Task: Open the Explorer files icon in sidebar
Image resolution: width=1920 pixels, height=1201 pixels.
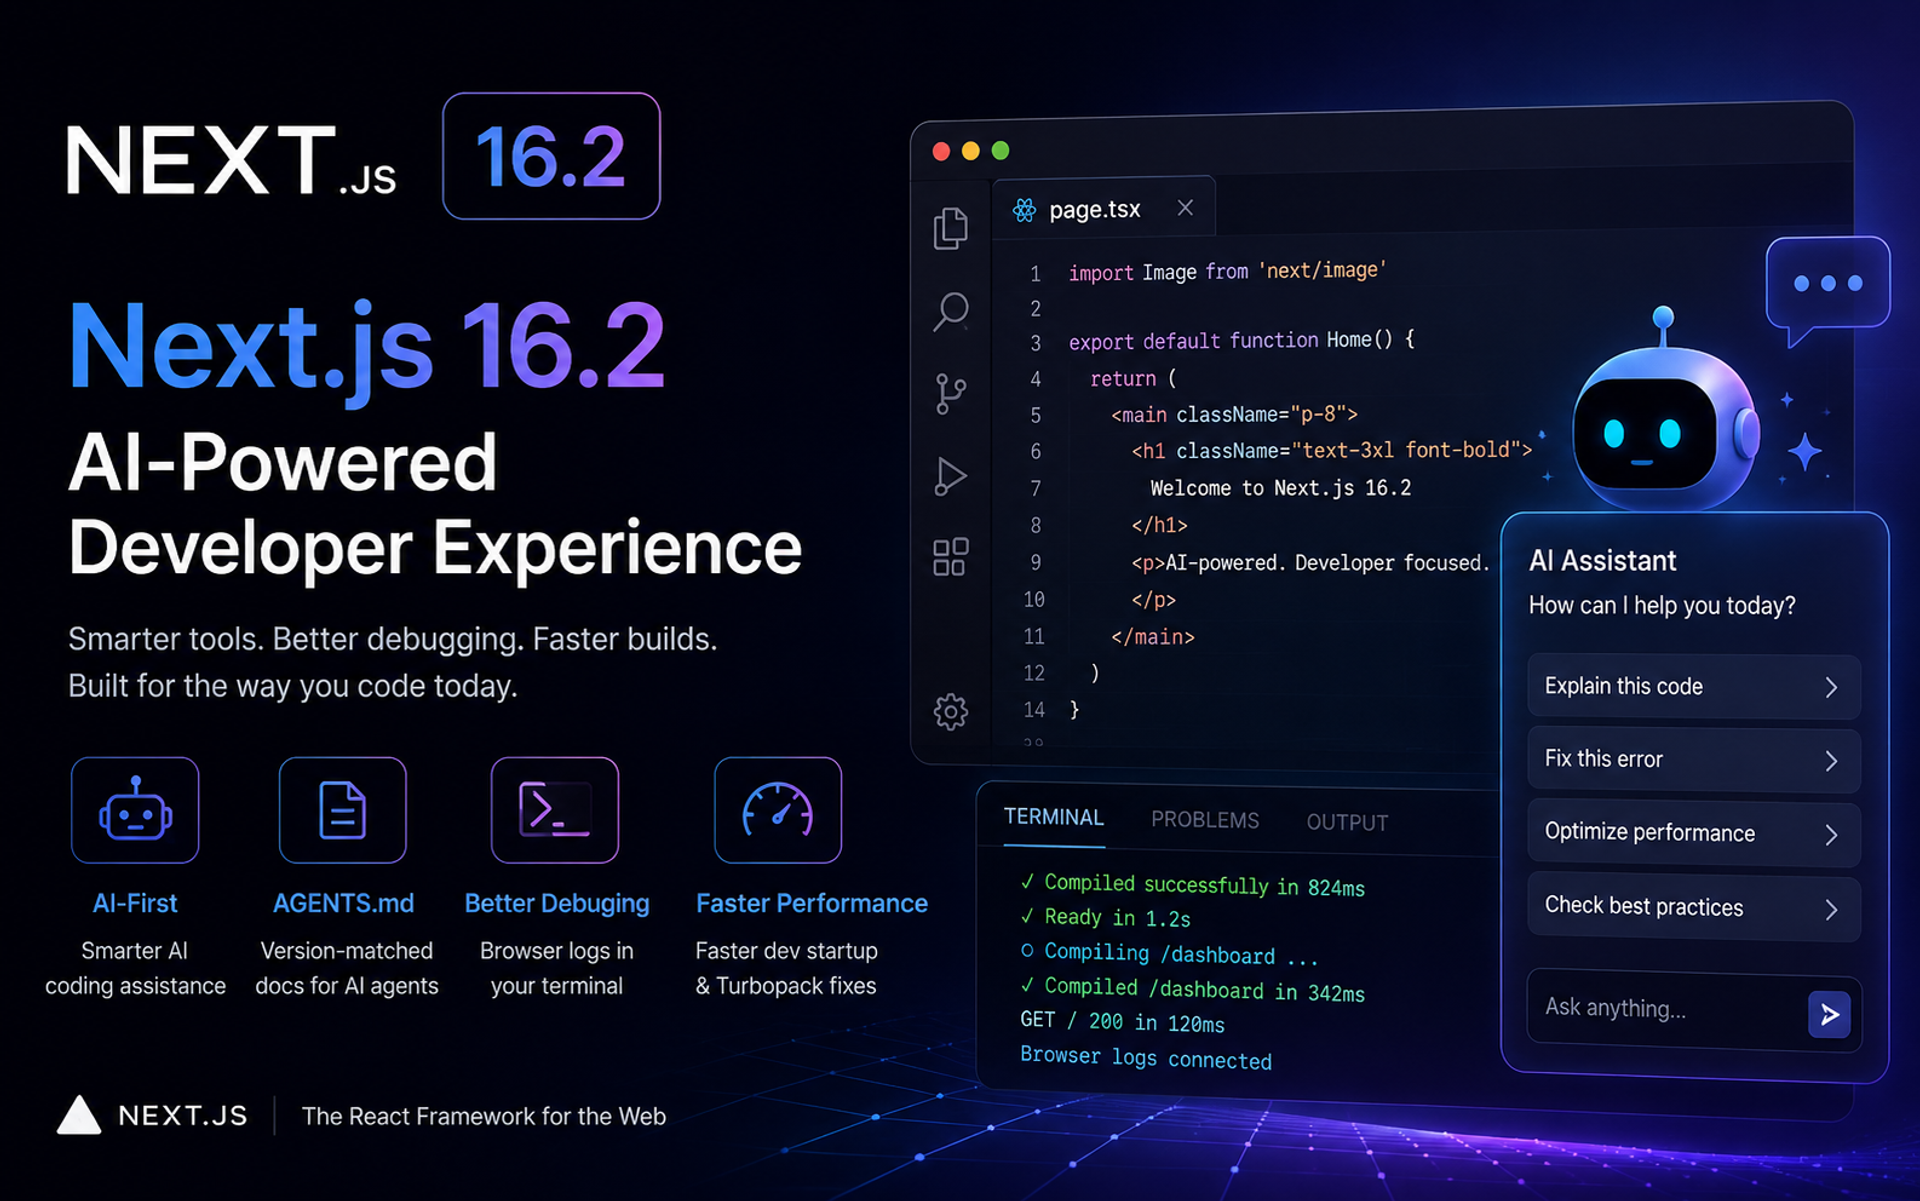Action: click(x=950, y=228)
